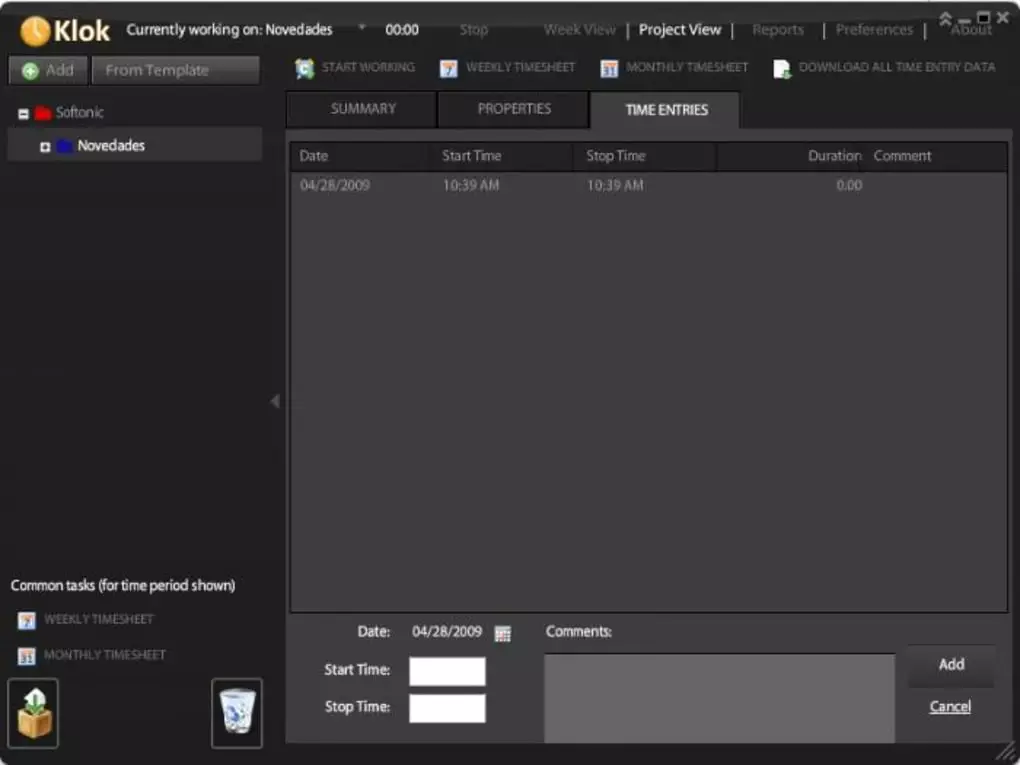Click the Download All Time Entry Data icon
The width and height of the screenshot is (1020, 765).
point(781,67)
